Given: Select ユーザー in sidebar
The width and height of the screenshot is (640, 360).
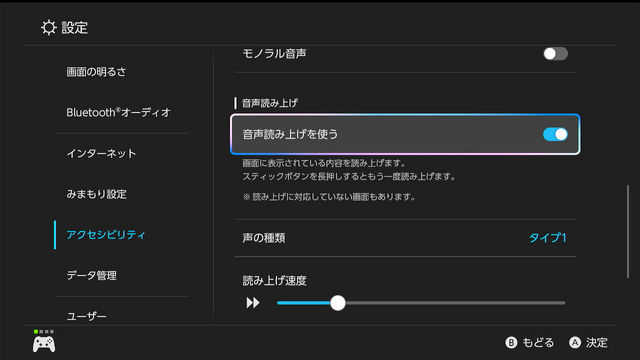Looking at the screenshot, I should 87,316.
